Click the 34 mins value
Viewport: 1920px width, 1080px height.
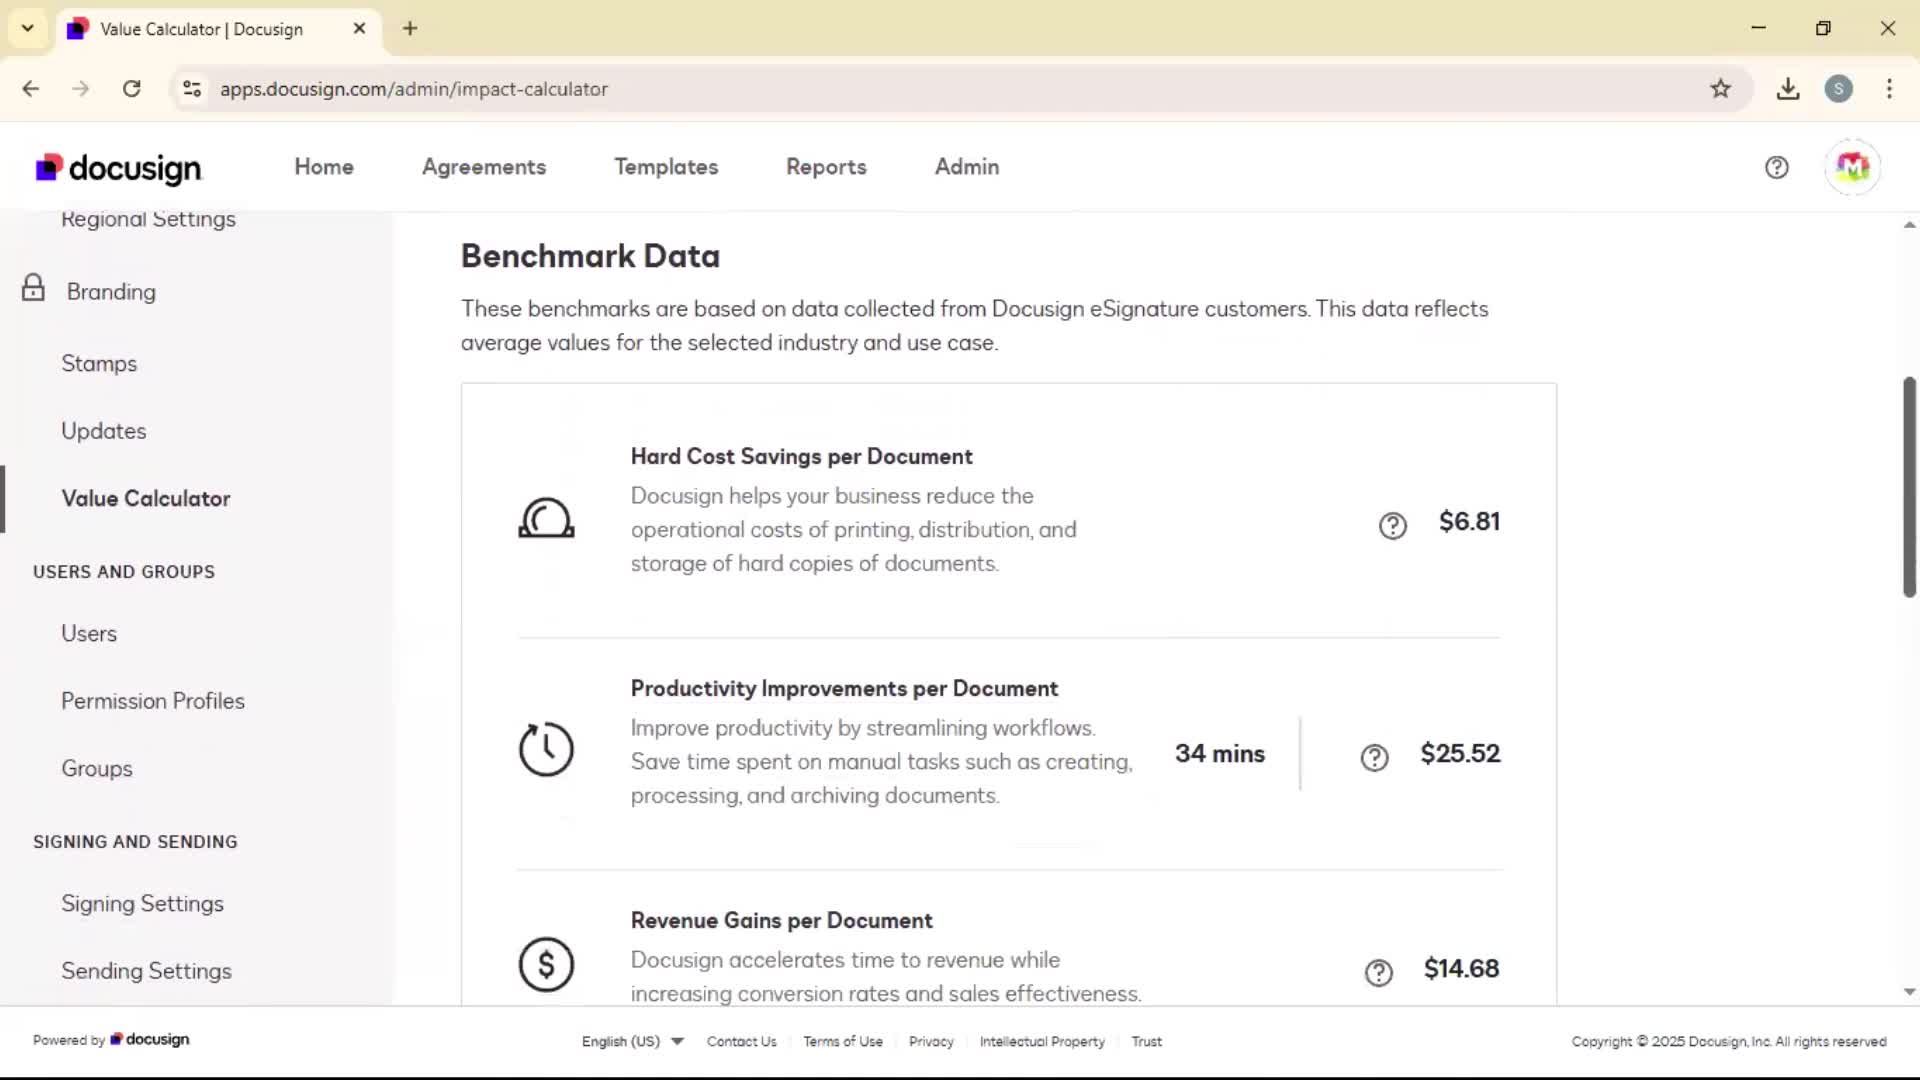[x=1219, y=754]
